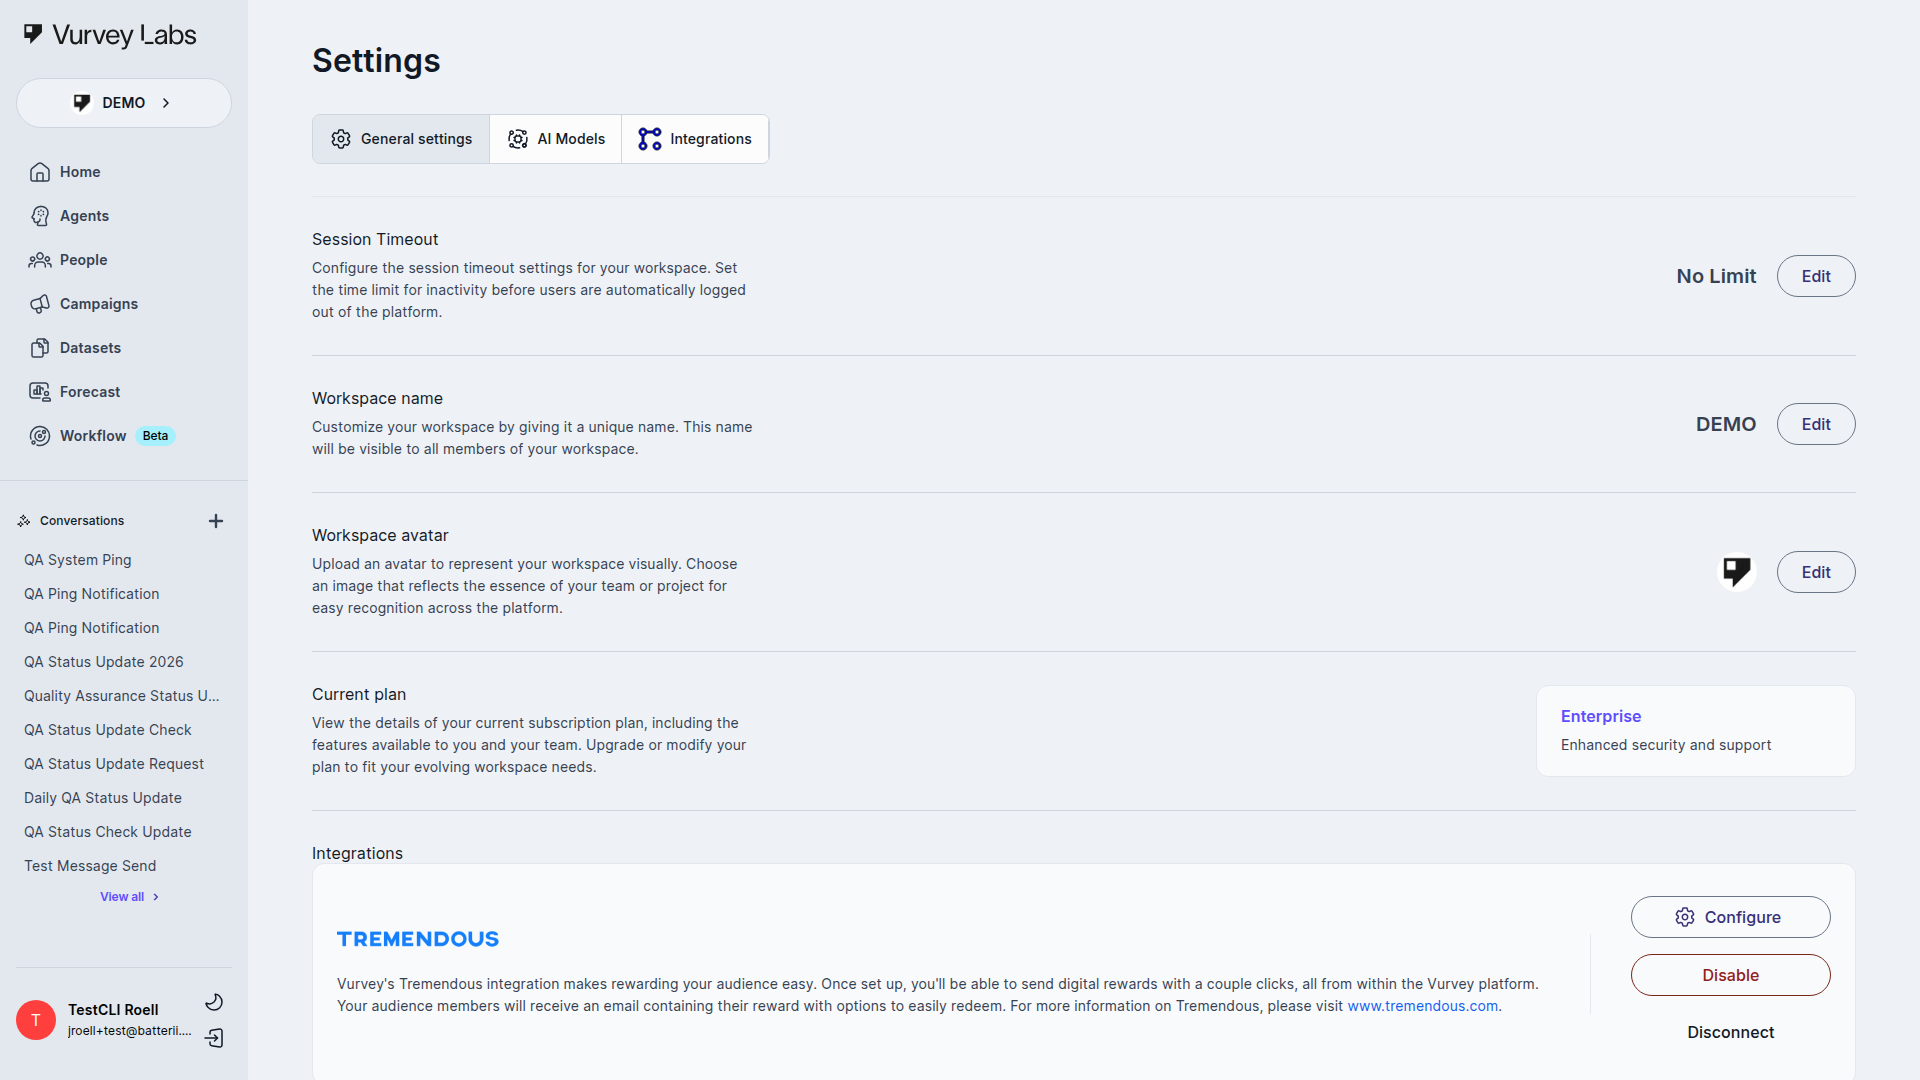This screenshot has width=1920, height=1080.
Task: Click the workspace avatar thumbnail
Action: tap(1737, 572)
